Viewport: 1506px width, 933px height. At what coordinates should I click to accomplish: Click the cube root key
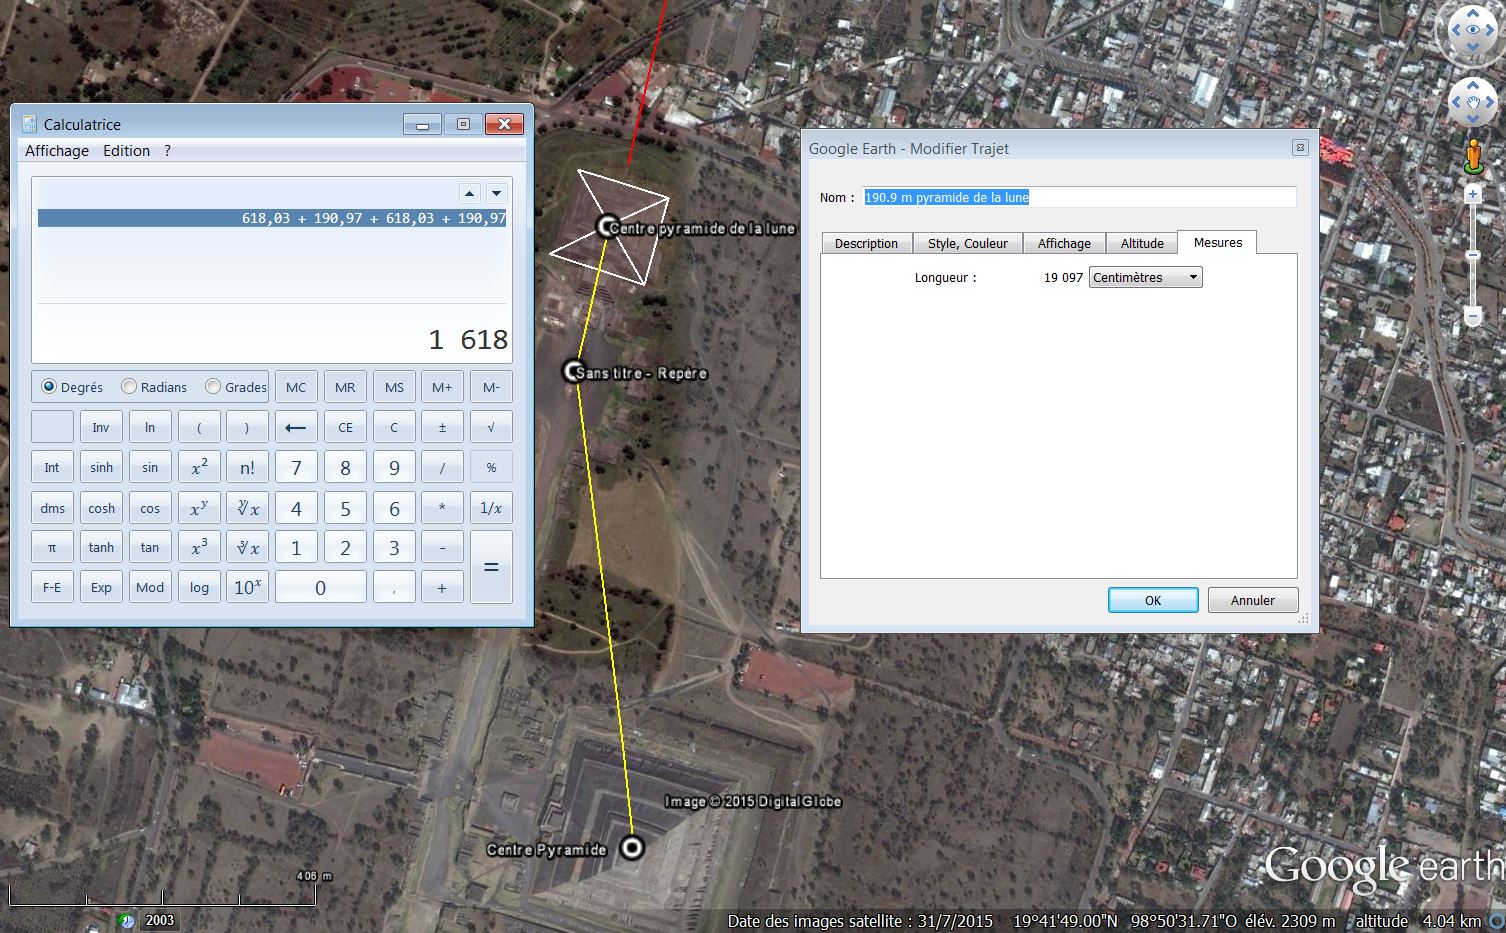pos(247,547)
